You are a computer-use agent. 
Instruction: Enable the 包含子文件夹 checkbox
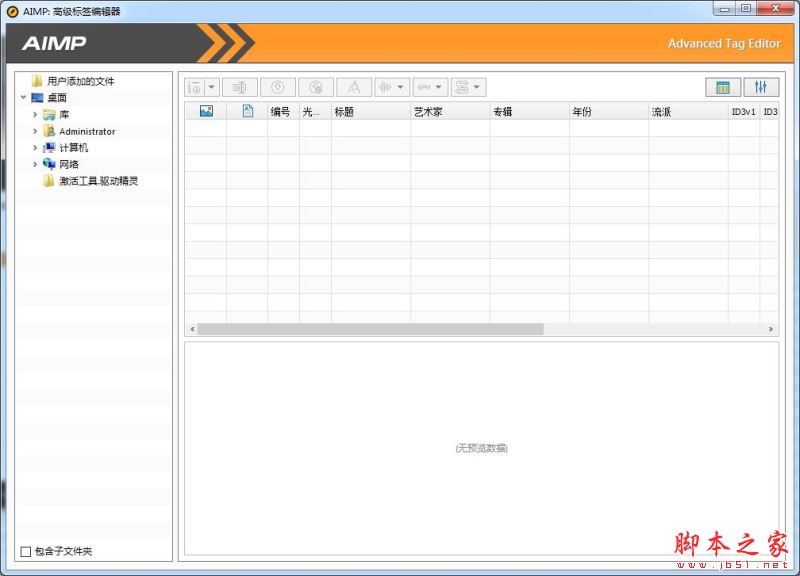pyautogui.click(x=26, y=552)
